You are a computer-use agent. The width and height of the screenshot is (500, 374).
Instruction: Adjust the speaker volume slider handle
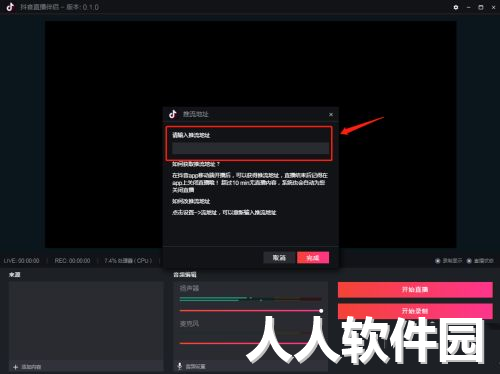tap(321, 311)
